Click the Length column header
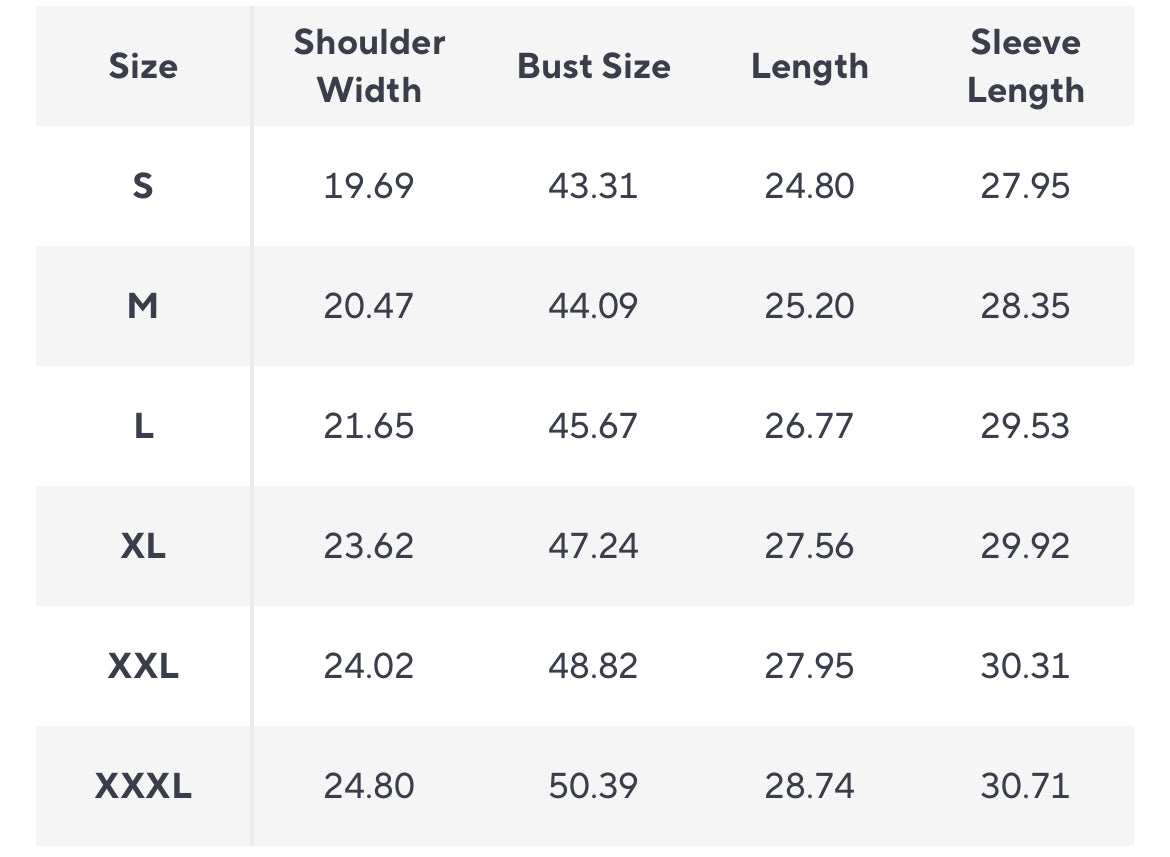This screenshot has width=1170, height=857. [x=809, y=66]
